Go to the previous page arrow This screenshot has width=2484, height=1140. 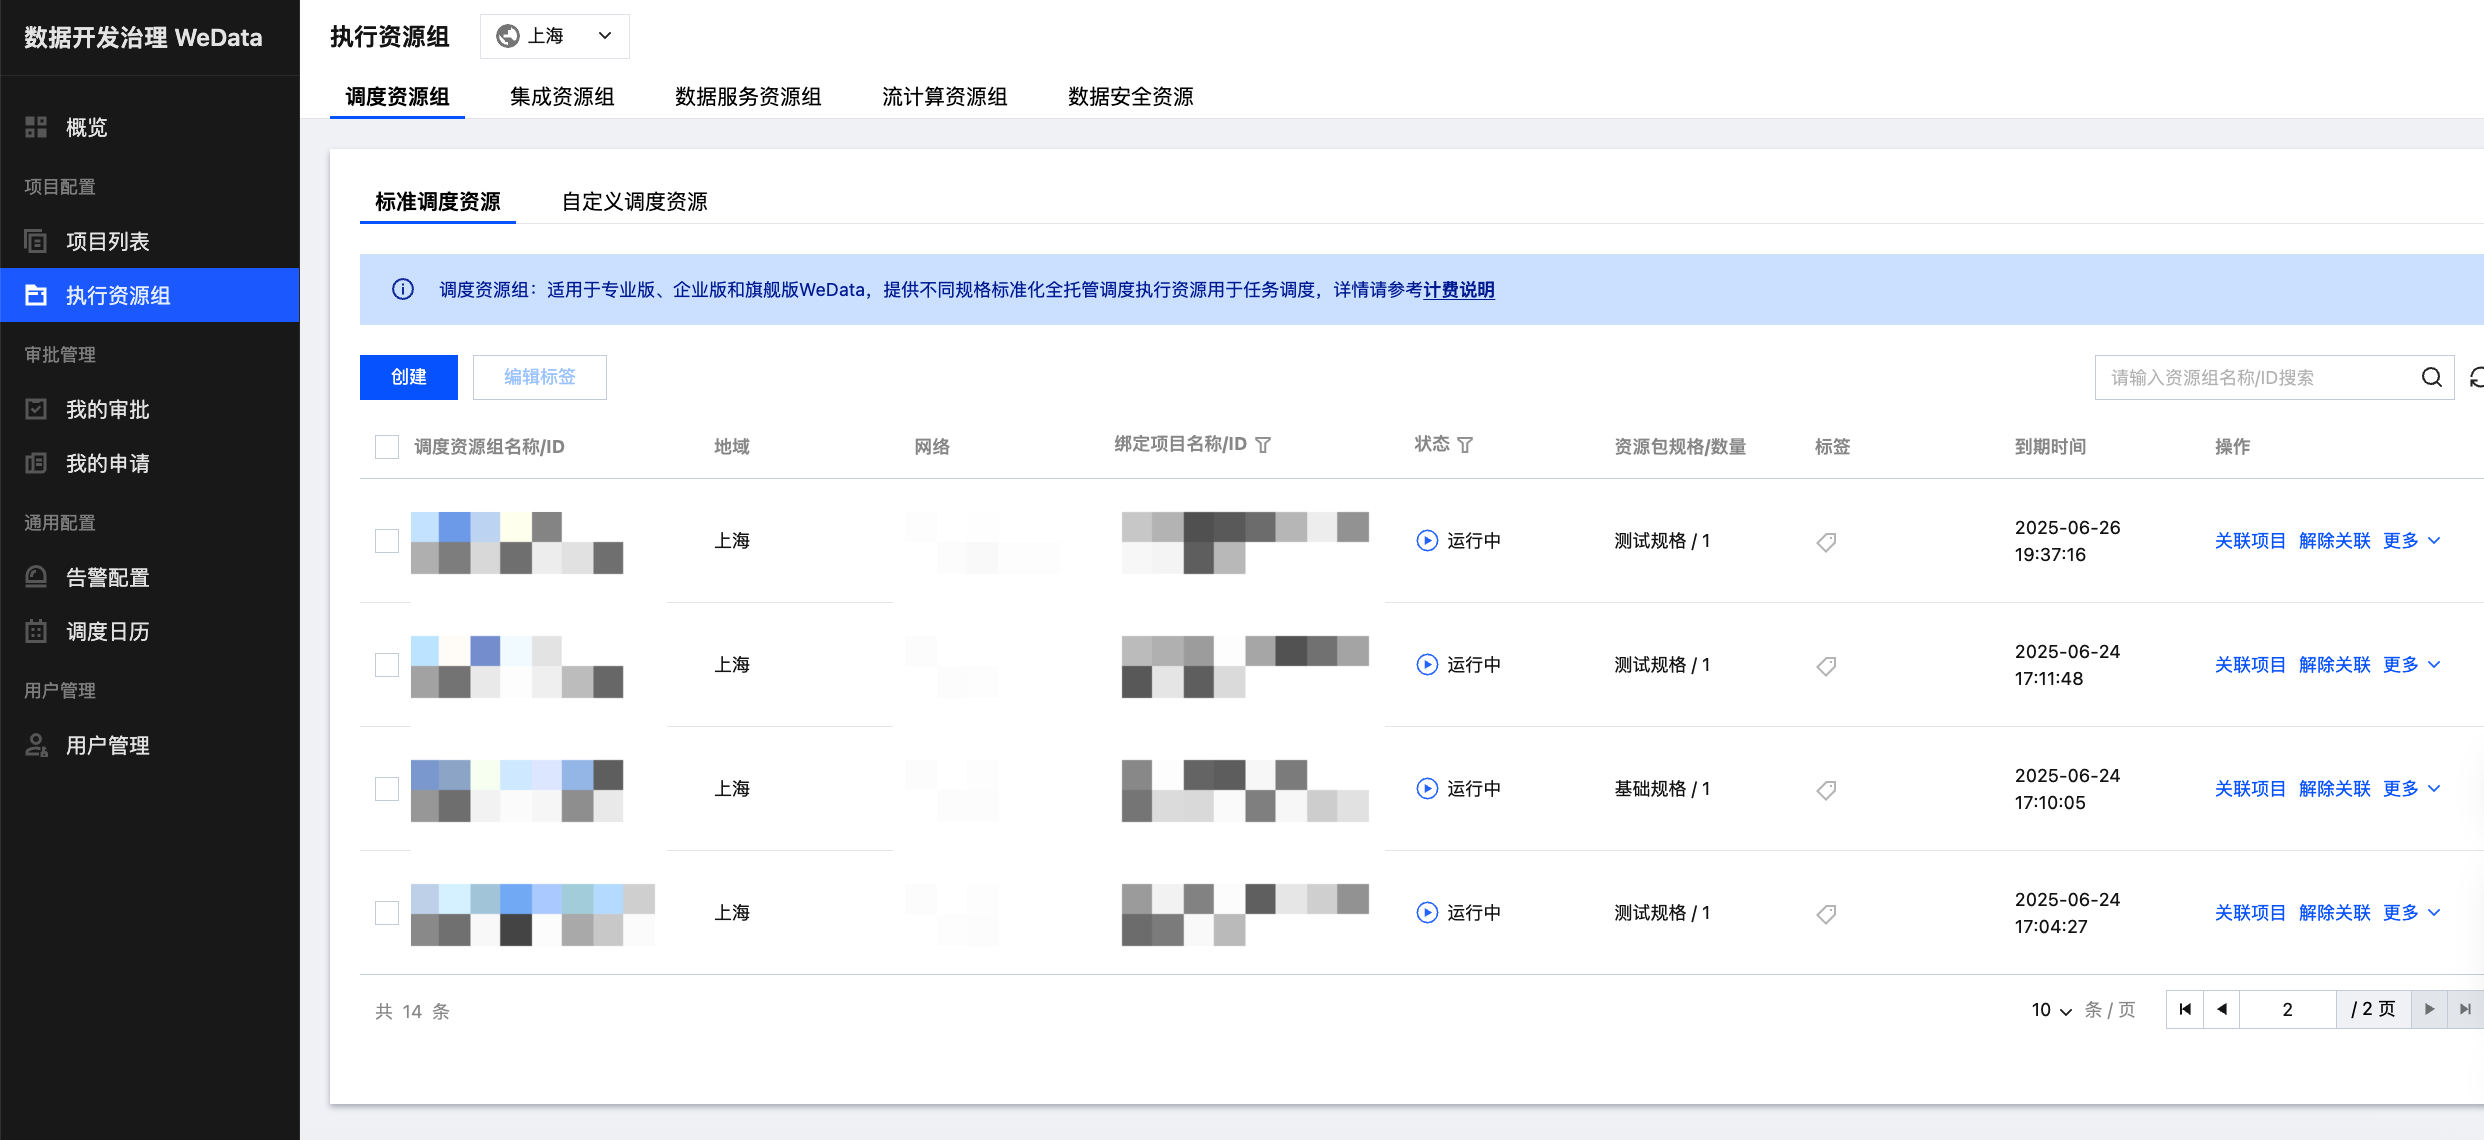2221,1009
